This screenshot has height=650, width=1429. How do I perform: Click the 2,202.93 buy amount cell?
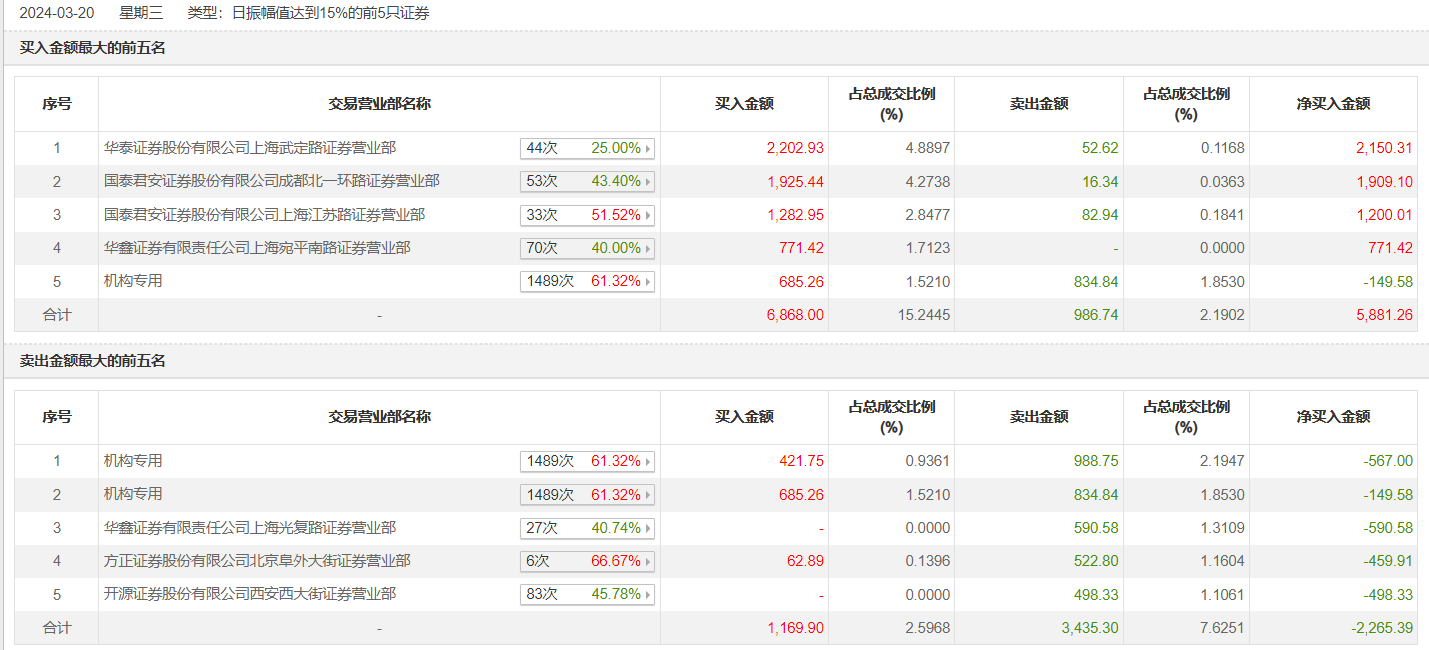(795, 148)
